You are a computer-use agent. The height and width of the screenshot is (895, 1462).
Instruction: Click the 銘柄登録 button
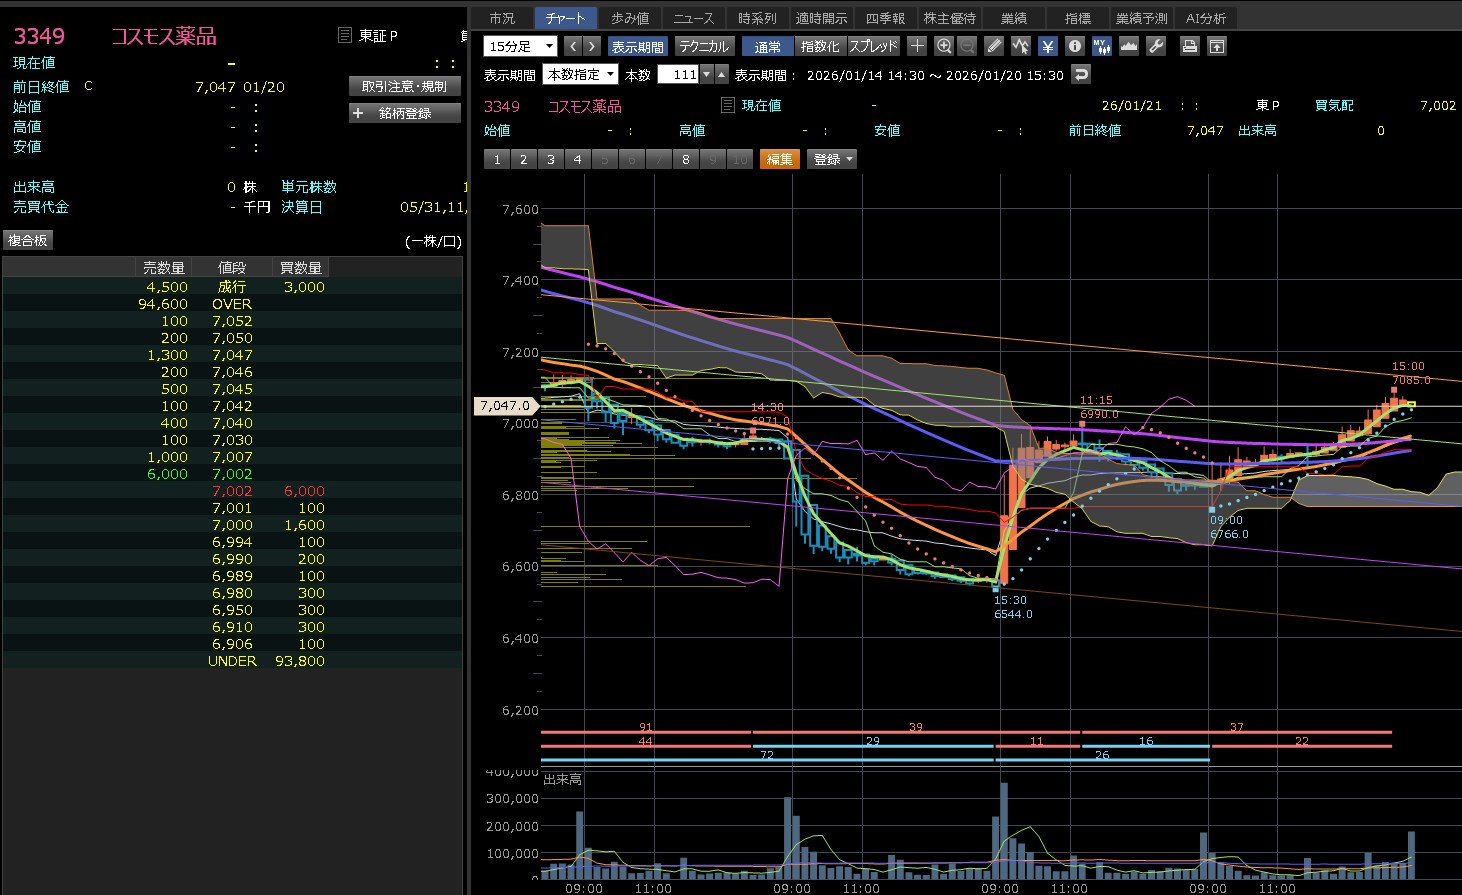[405, 113]
